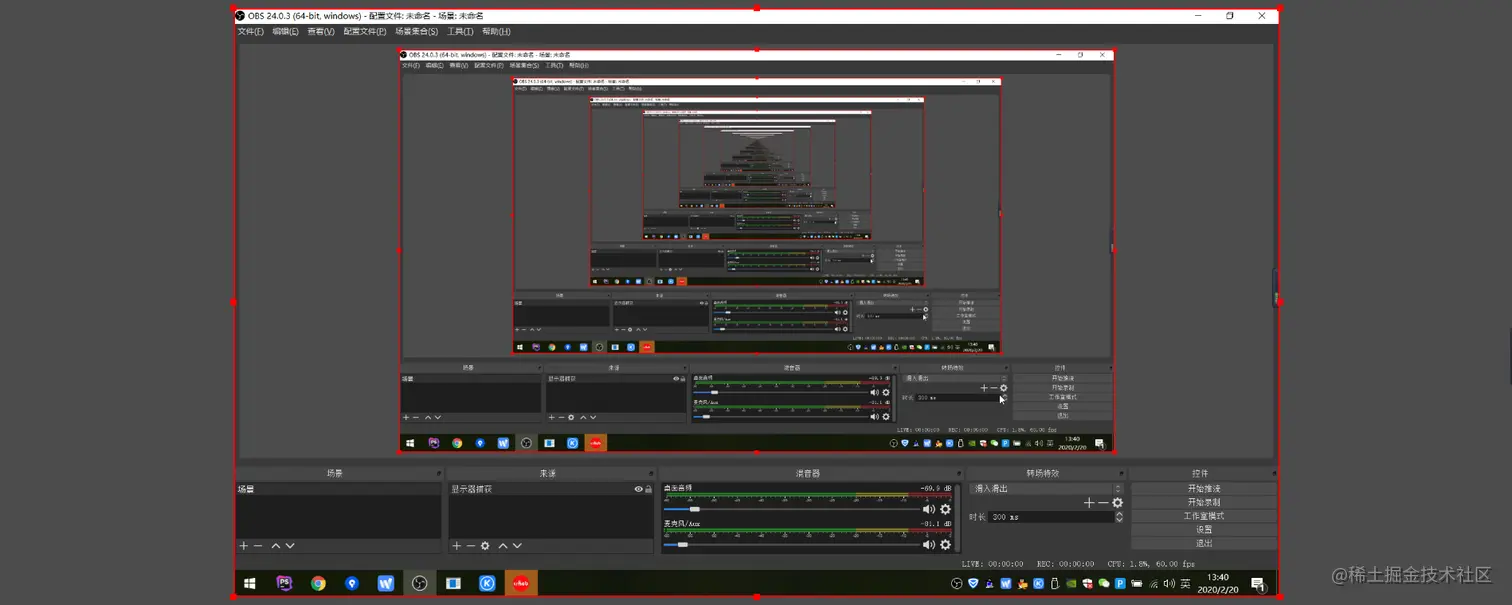Viewport: 1512px width, 605px height.
Task: Click the mixer panel vertical scrollbar
Action: point(958,517)
